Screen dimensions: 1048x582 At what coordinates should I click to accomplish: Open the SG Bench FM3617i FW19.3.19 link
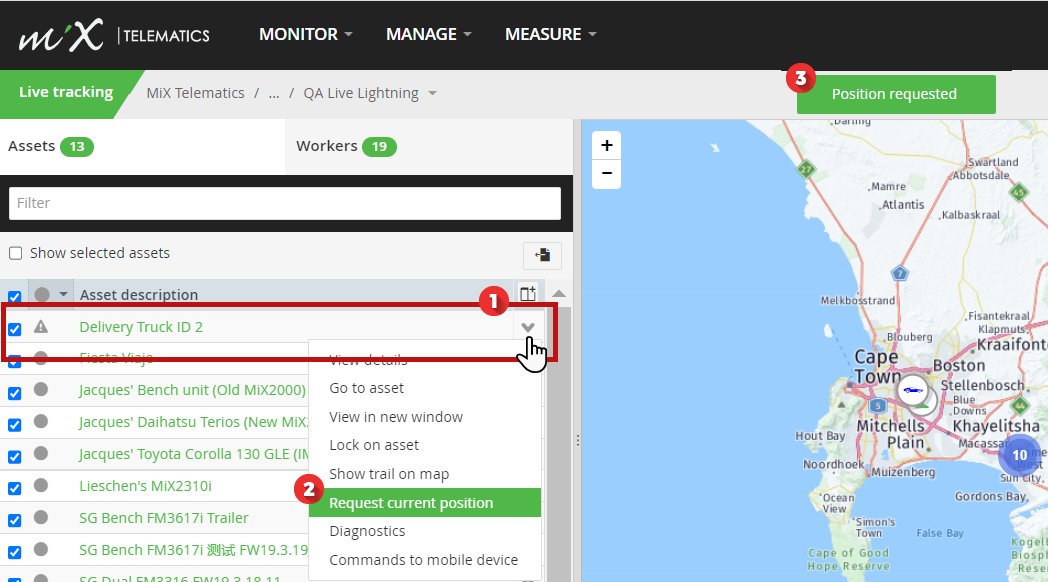(194, 550)
